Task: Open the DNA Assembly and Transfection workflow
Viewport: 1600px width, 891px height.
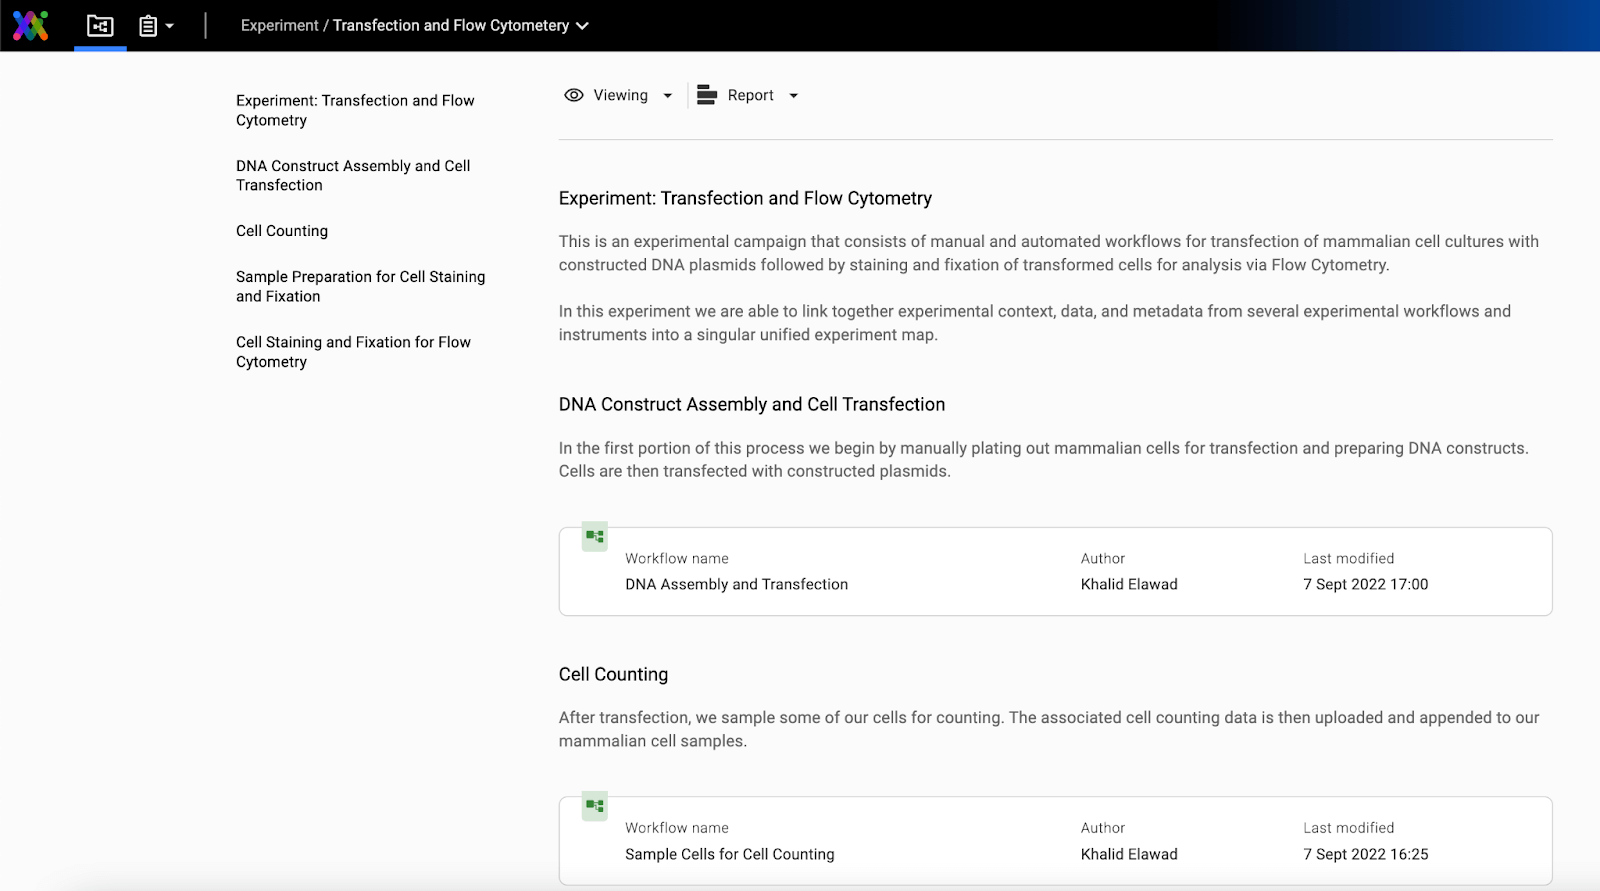Action: tap(736, 584)
